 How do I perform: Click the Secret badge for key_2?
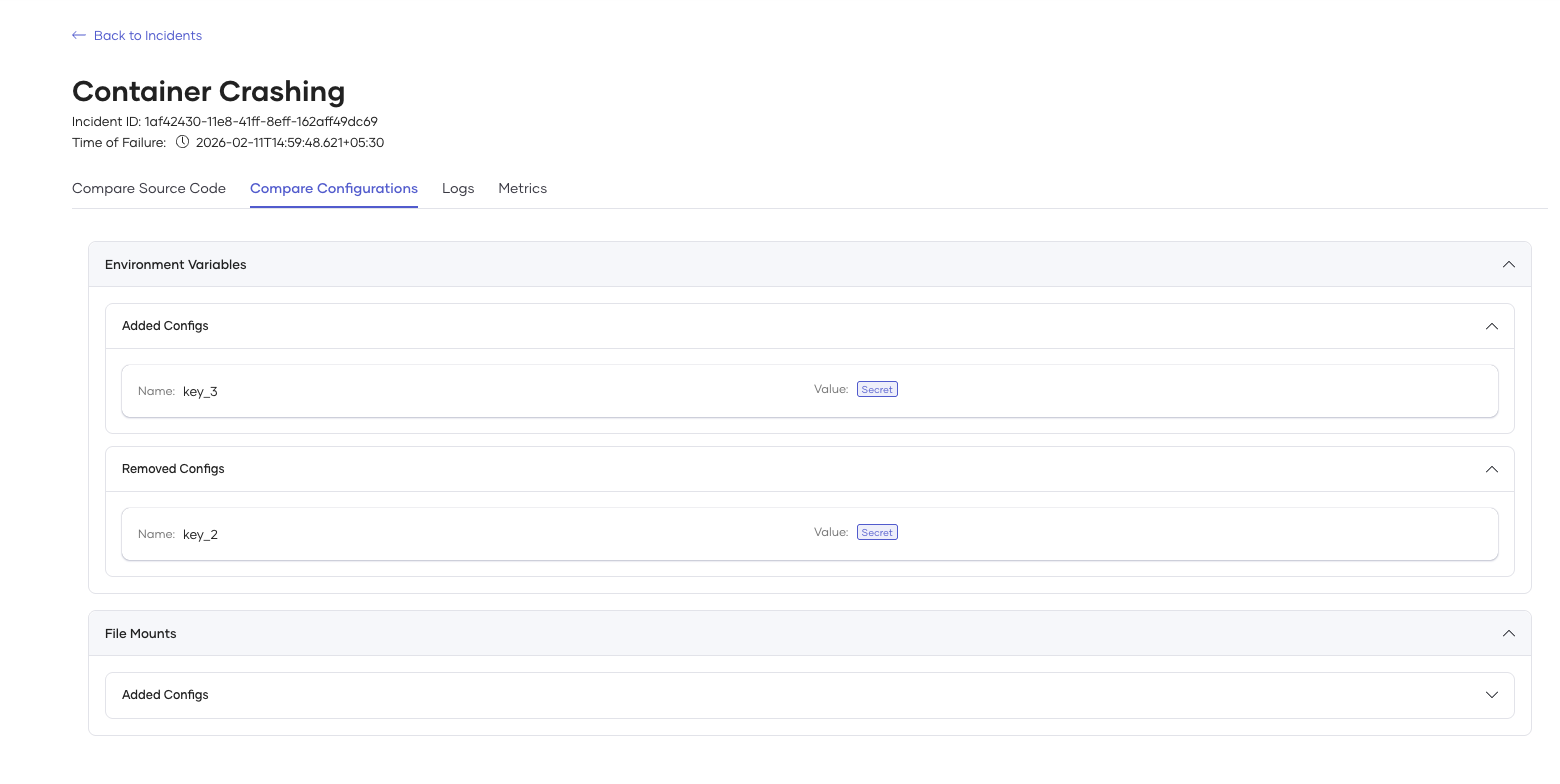point(877,533)
